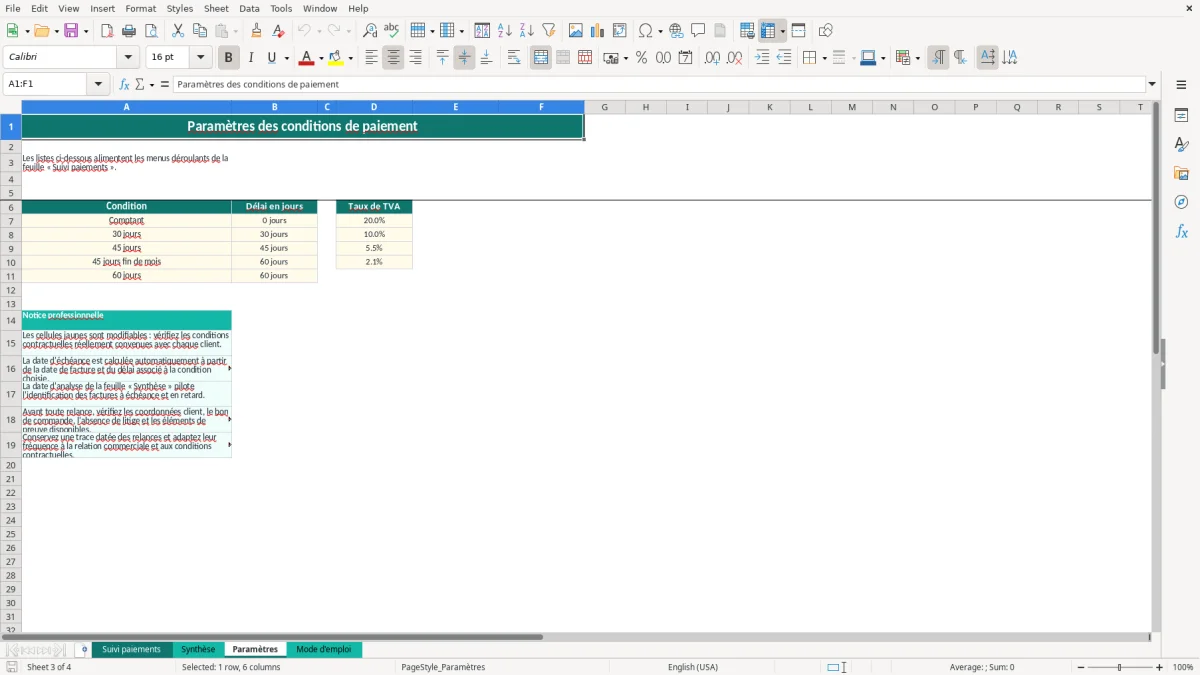Viewport: 1200px width, 675px height.
Task: Open Background Color dropdown arrow
Action: coord(350,58)
